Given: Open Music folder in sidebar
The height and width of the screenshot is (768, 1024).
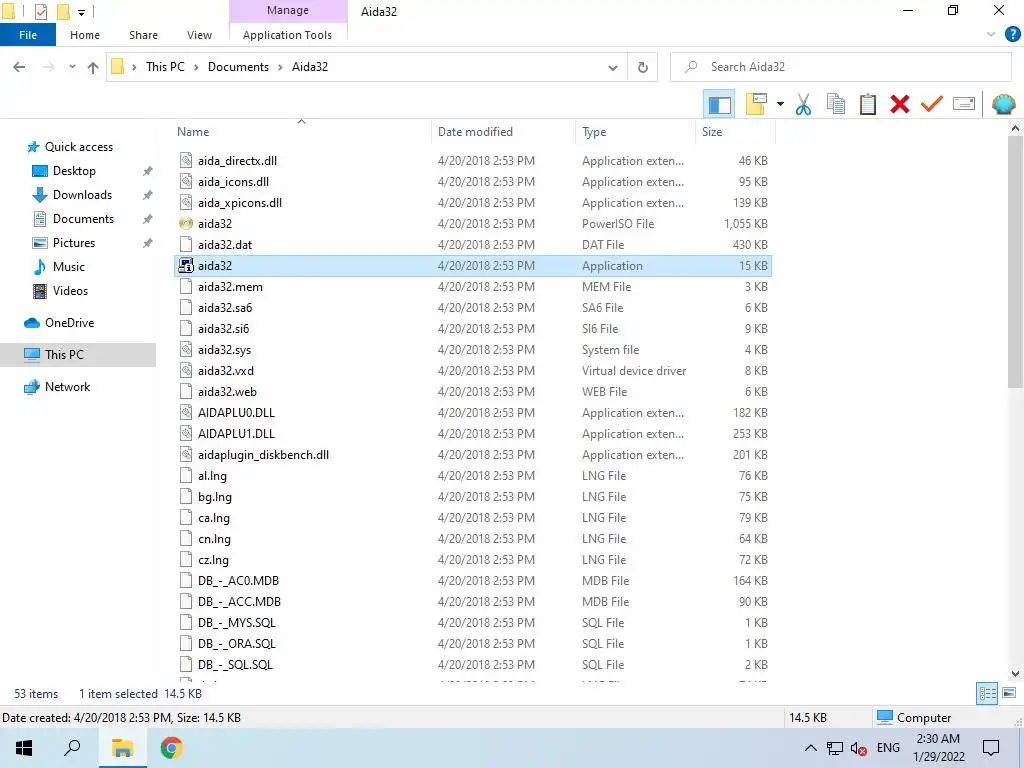Looking at the screenshot, I should pyautogui.click(x=69, y=267).
